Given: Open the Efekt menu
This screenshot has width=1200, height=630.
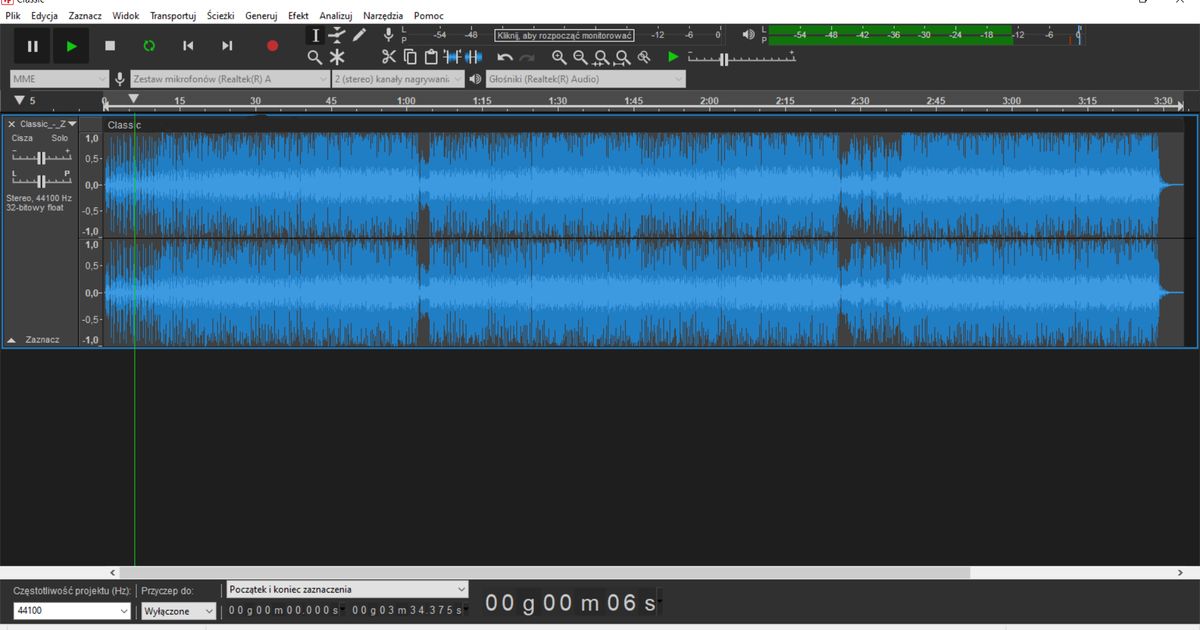Looking at the screenshot, I should tap(298, 16).
